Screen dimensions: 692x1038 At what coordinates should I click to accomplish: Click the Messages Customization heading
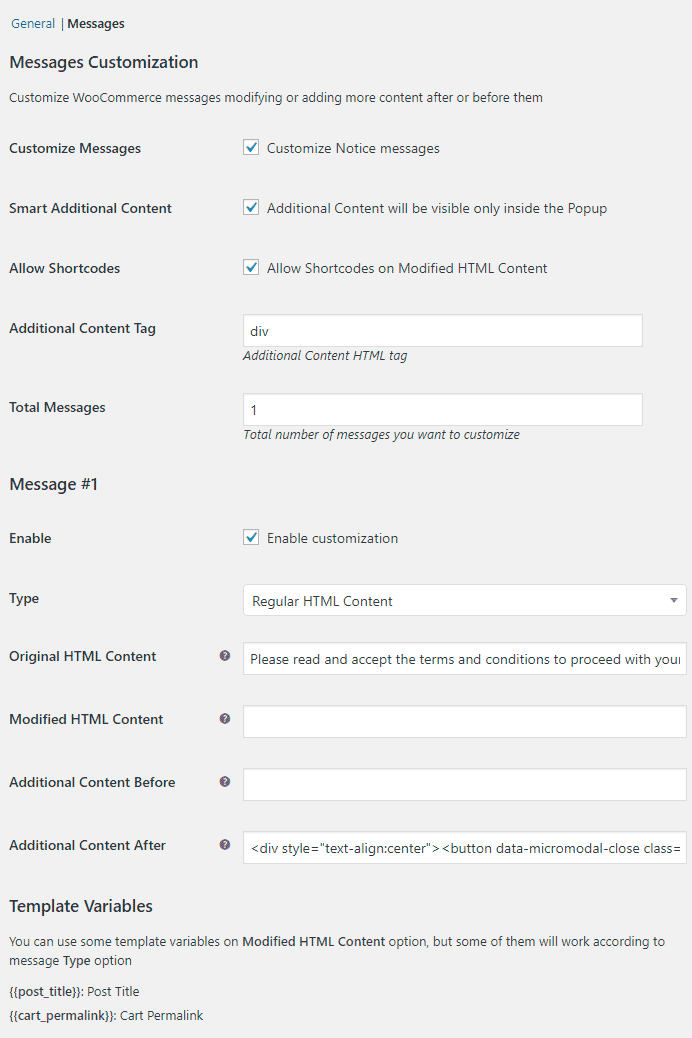pos(104,62)
